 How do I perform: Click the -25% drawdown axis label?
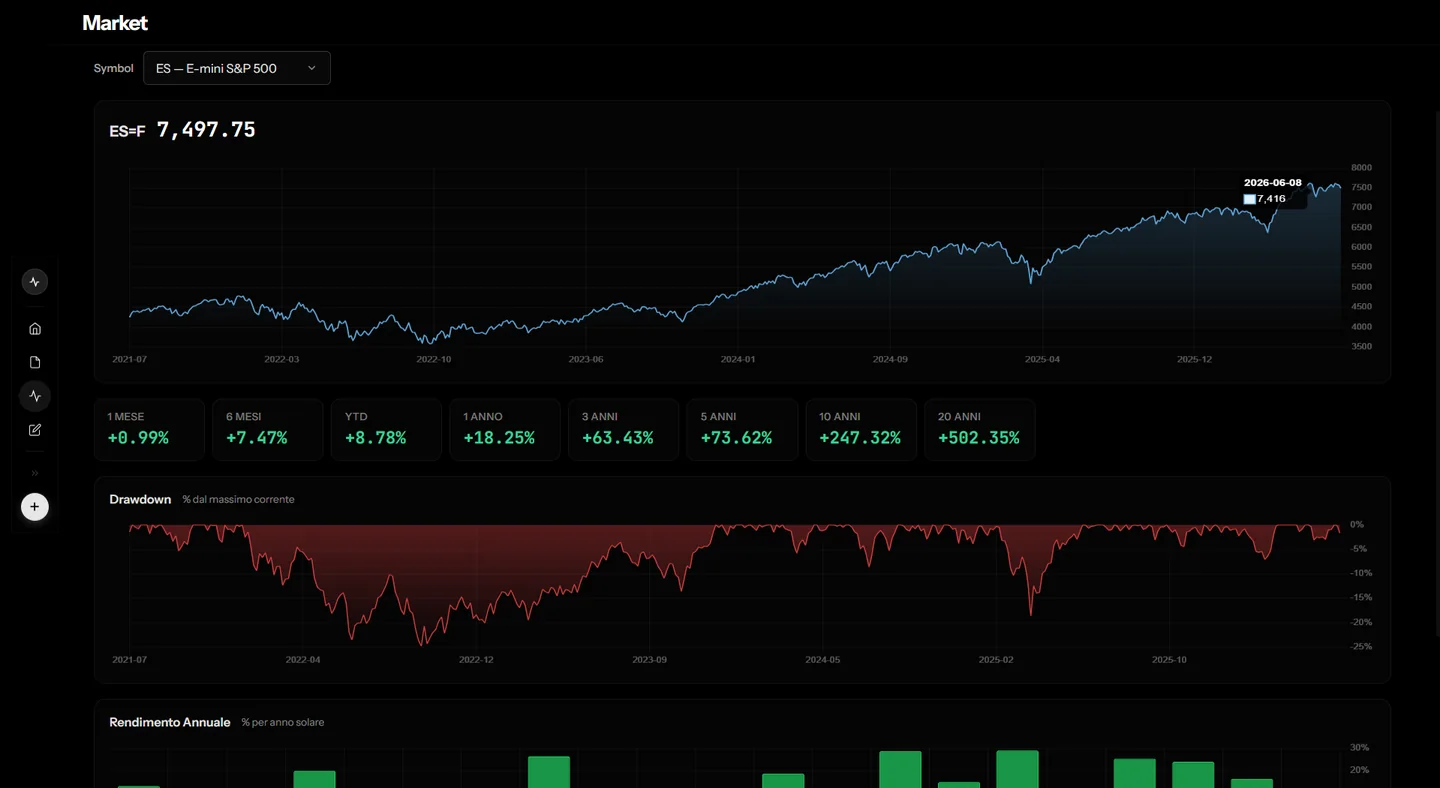click(1361, 646)
